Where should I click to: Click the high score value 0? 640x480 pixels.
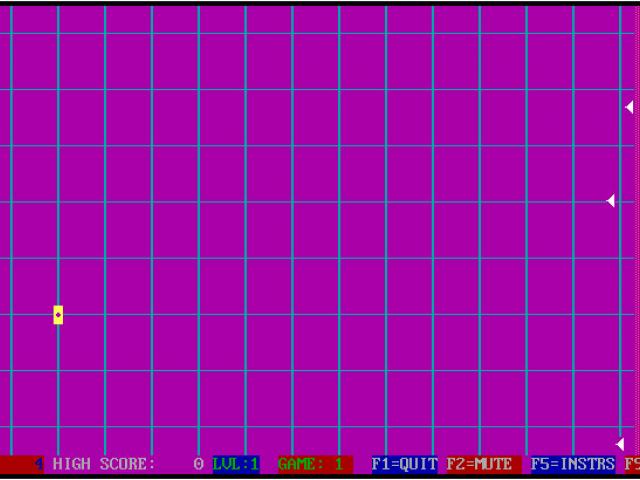[x=198, y=464]
